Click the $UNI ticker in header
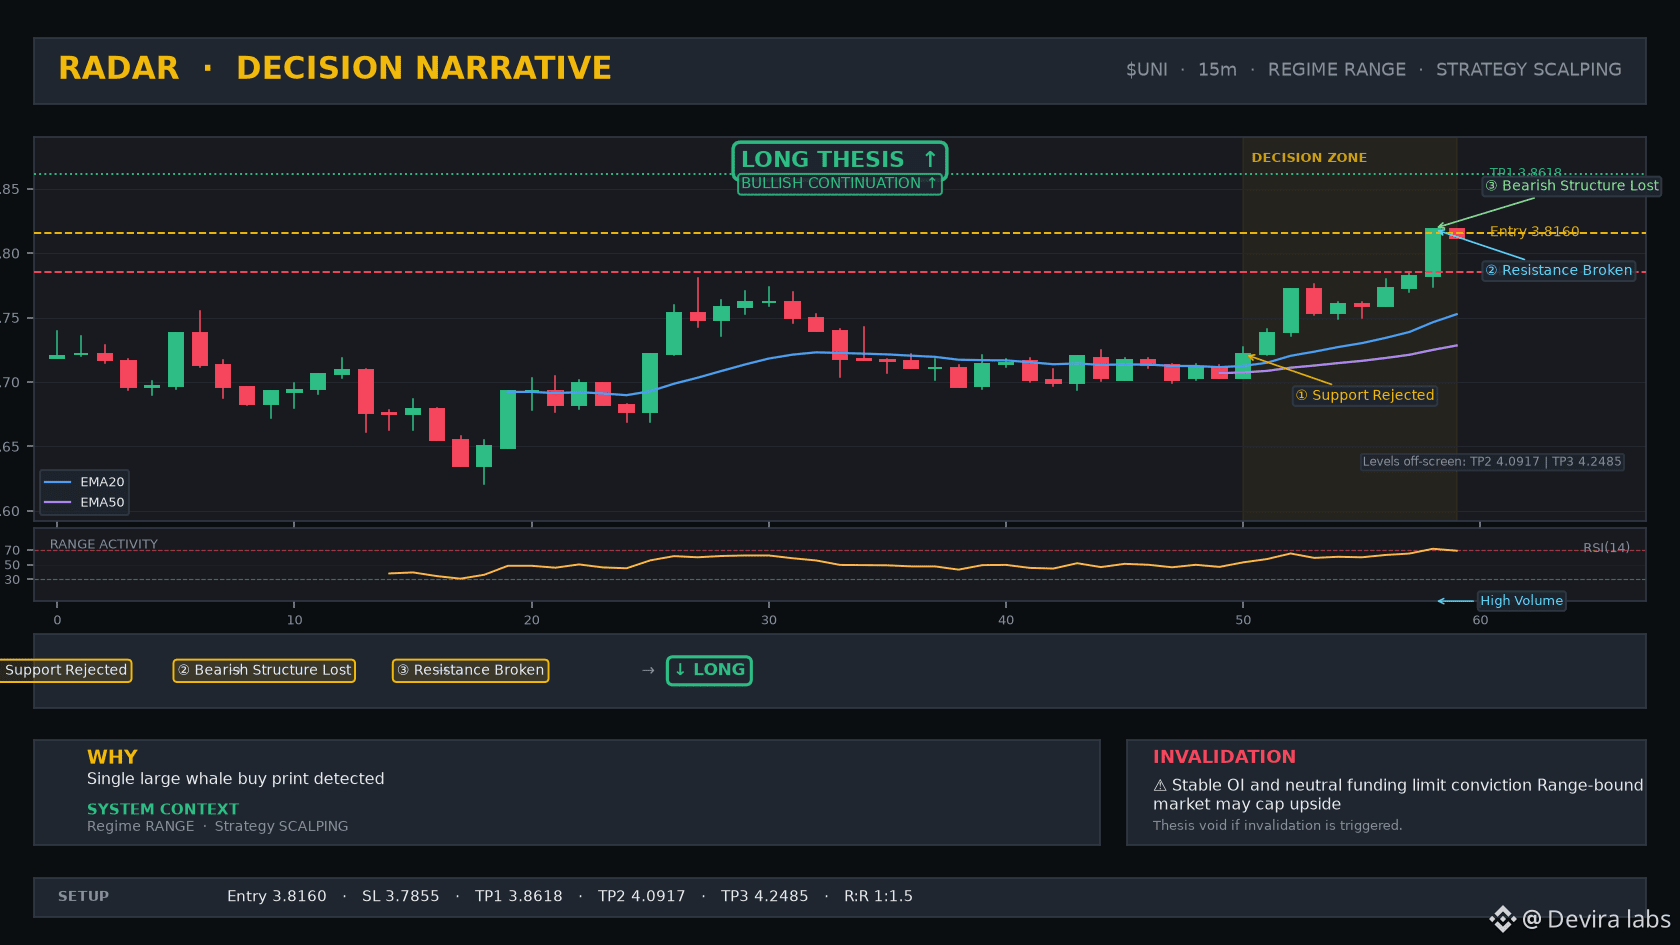The width and height of the screenshot is (1680, 945). click(1146, 69)
